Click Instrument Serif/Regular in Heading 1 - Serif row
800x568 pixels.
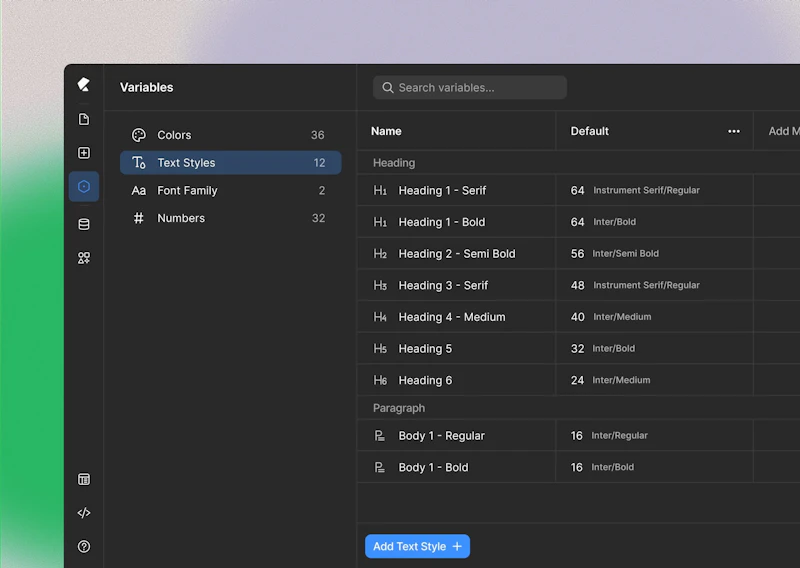pyautogui.click(x=646, y=190)
